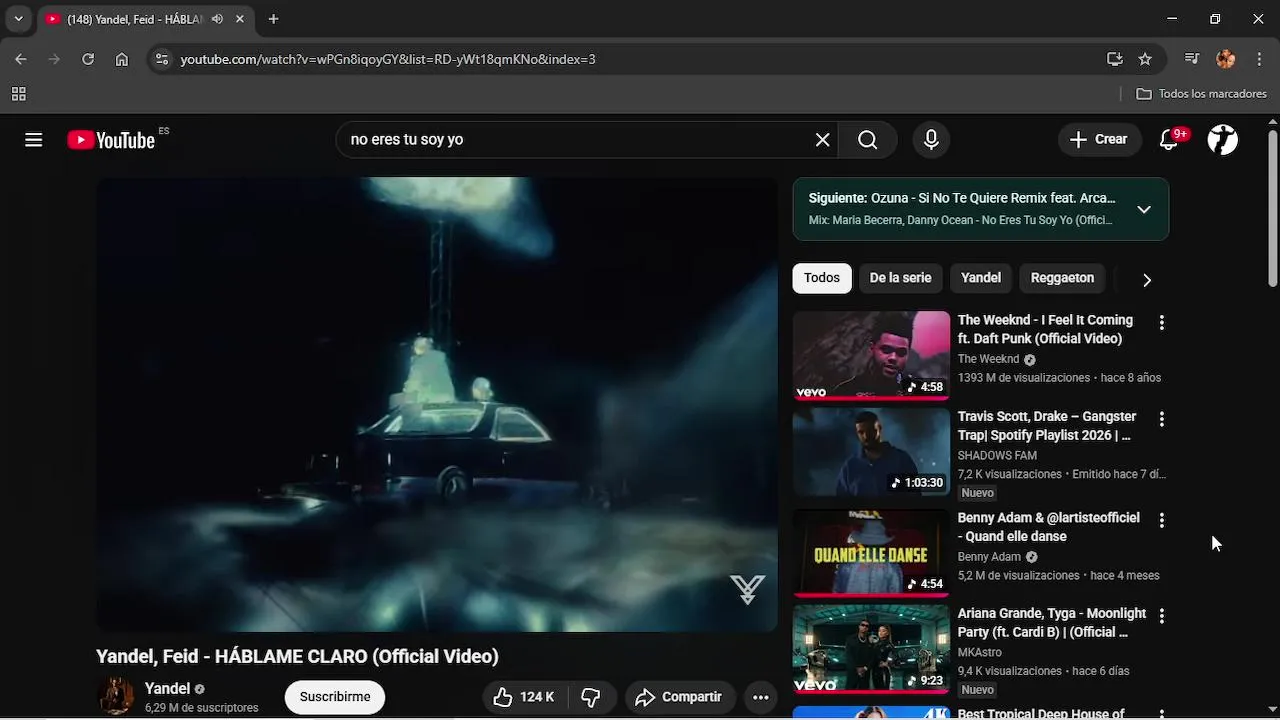
Task: Start voice search with microphone icon
Action: (931, 140)
